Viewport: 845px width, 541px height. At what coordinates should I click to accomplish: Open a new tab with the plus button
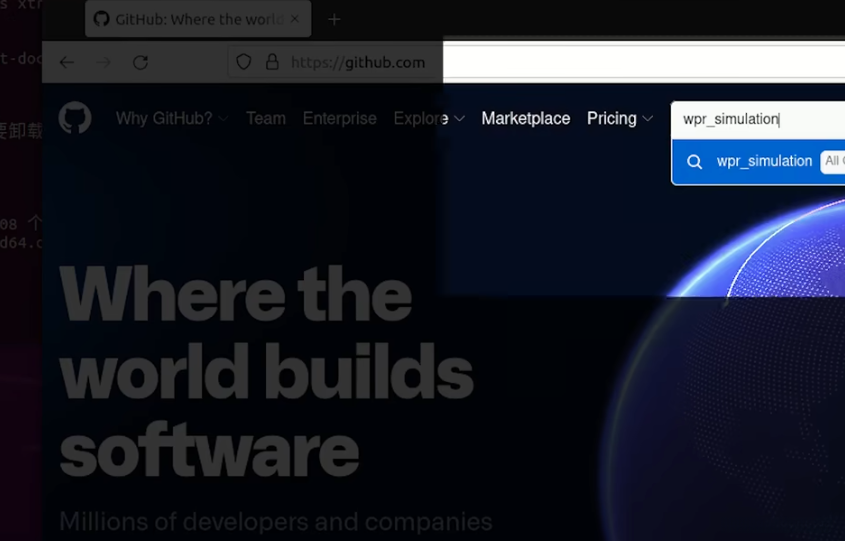point(334,20)
